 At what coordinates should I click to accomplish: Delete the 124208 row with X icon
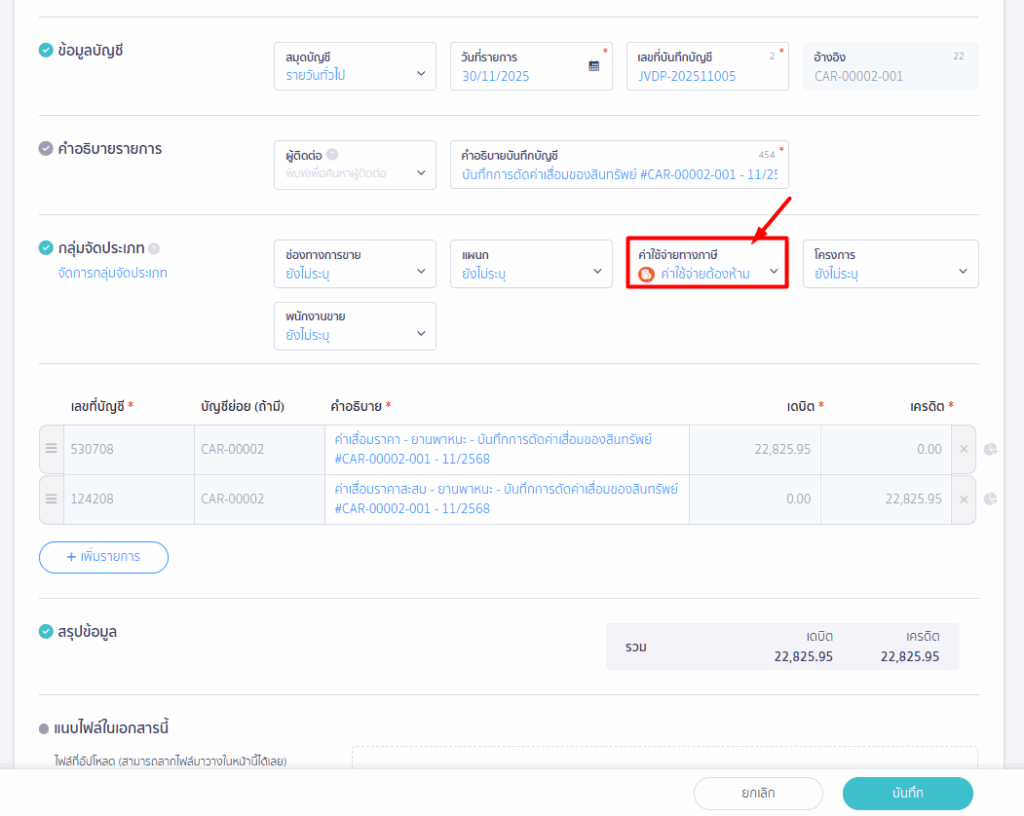(x=964, y=498)
